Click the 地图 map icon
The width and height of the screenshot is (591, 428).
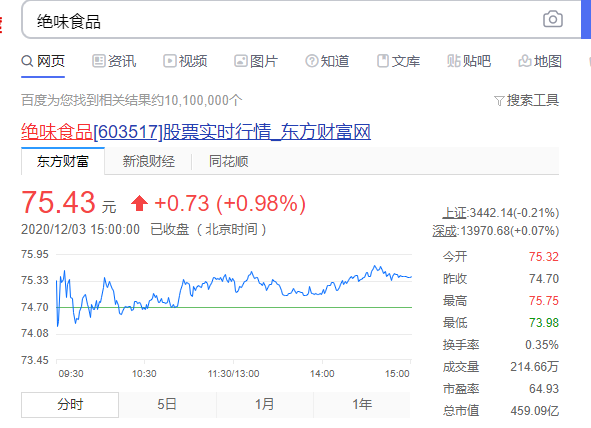tap(525, 61)
